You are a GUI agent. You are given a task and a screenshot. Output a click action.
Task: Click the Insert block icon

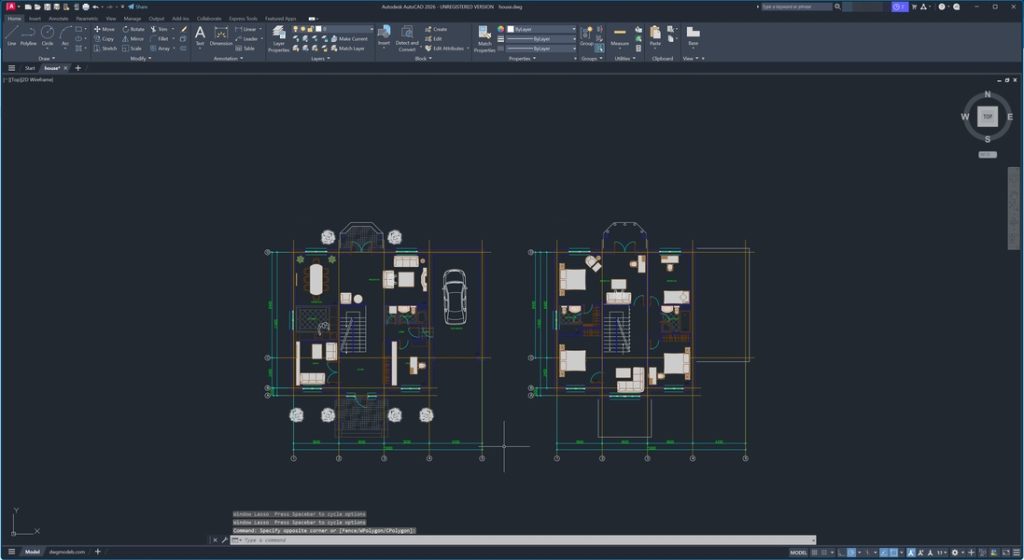[383, 35]
